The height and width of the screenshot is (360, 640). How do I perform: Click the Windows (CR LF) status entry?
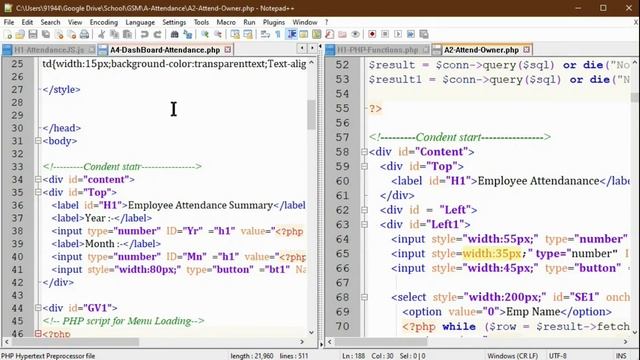[513, 356]
